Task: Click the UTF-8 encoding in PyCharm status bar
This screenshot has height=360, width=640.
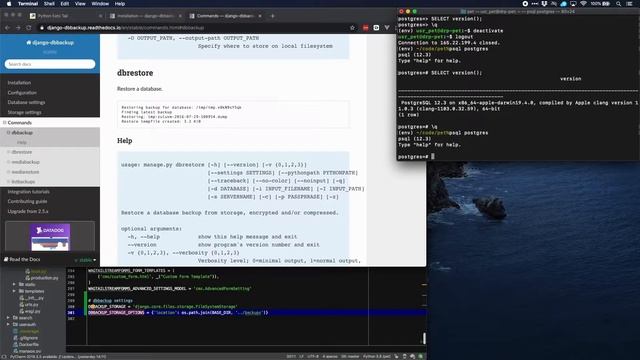Action: point(313,356)
